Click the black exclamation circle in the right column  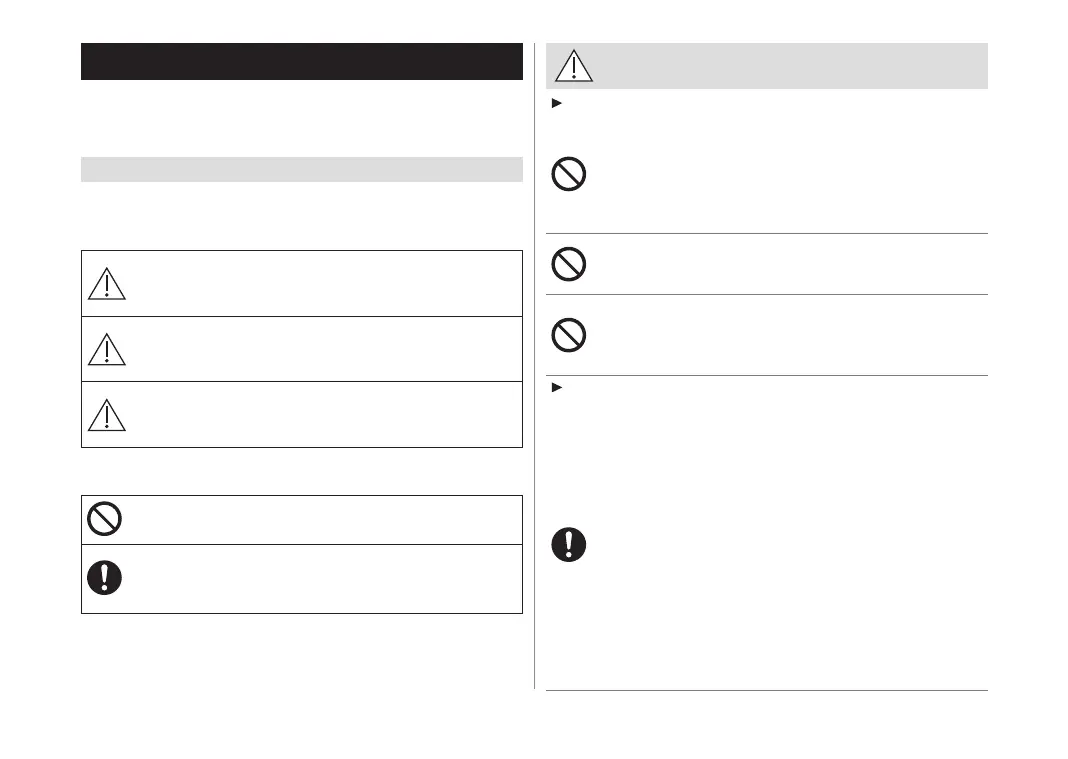click(569, 544)
